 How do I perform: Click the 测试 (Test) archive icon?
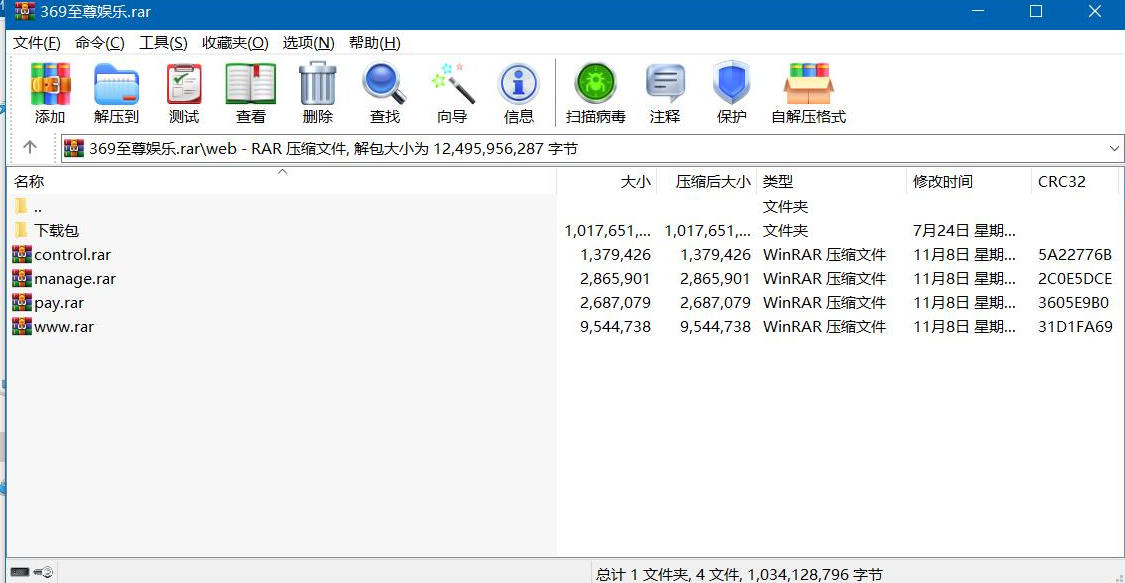(183, 92)
